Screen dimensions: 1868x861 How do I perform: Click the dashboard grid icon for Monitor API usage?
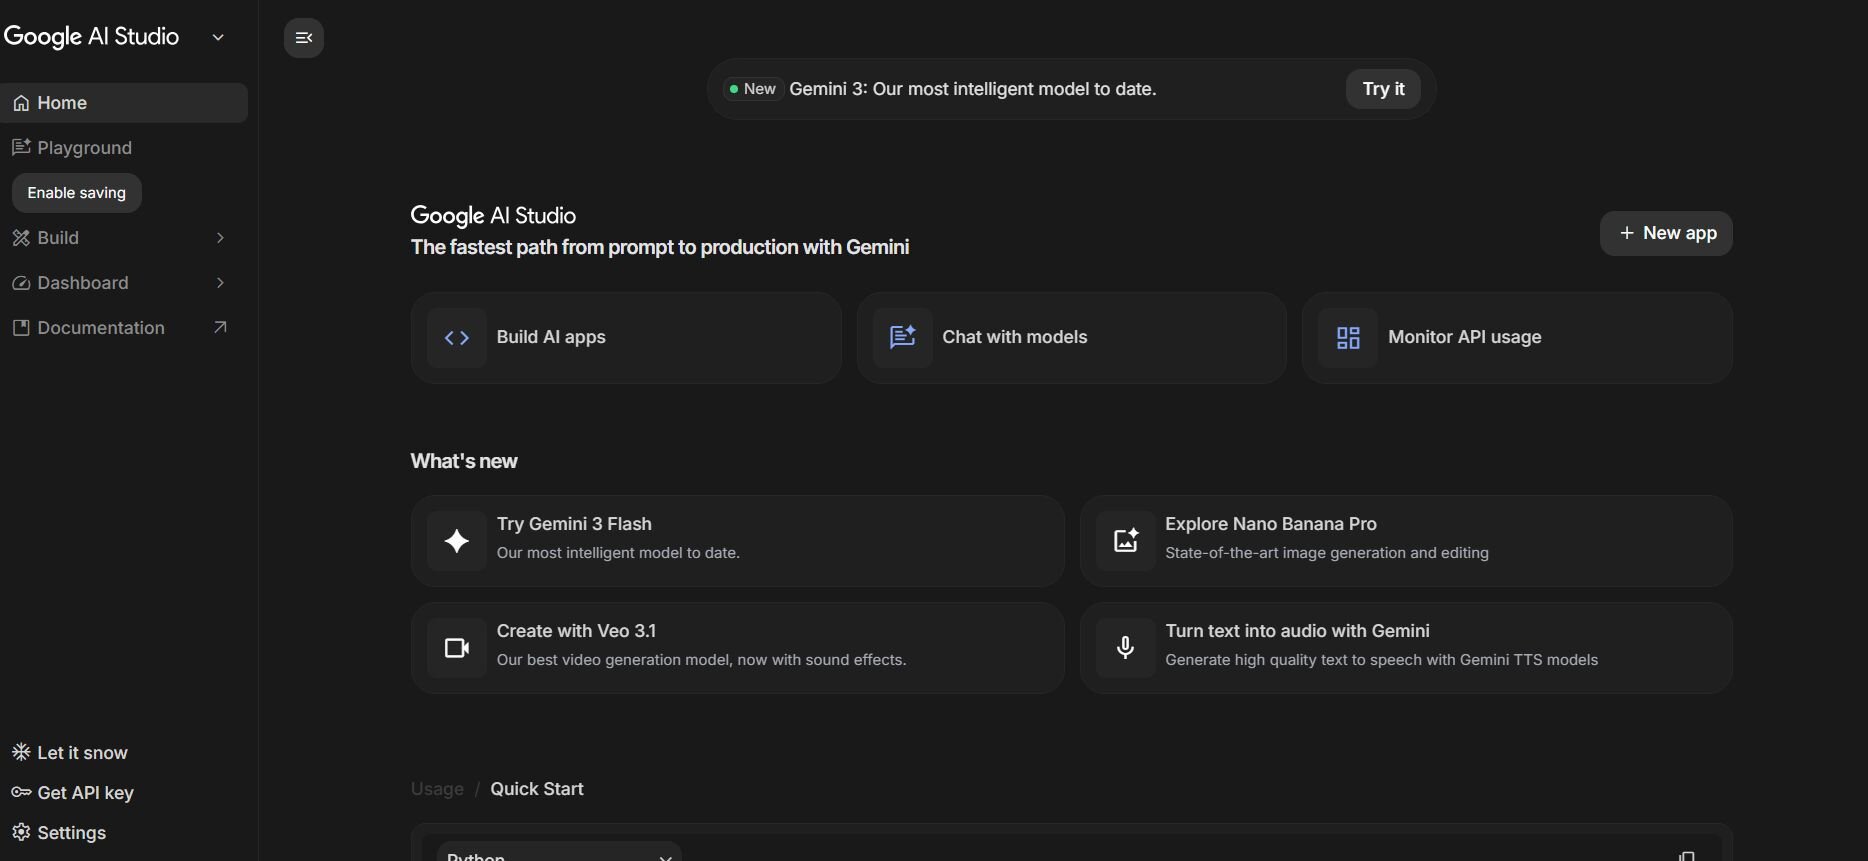coord(1348,338)
